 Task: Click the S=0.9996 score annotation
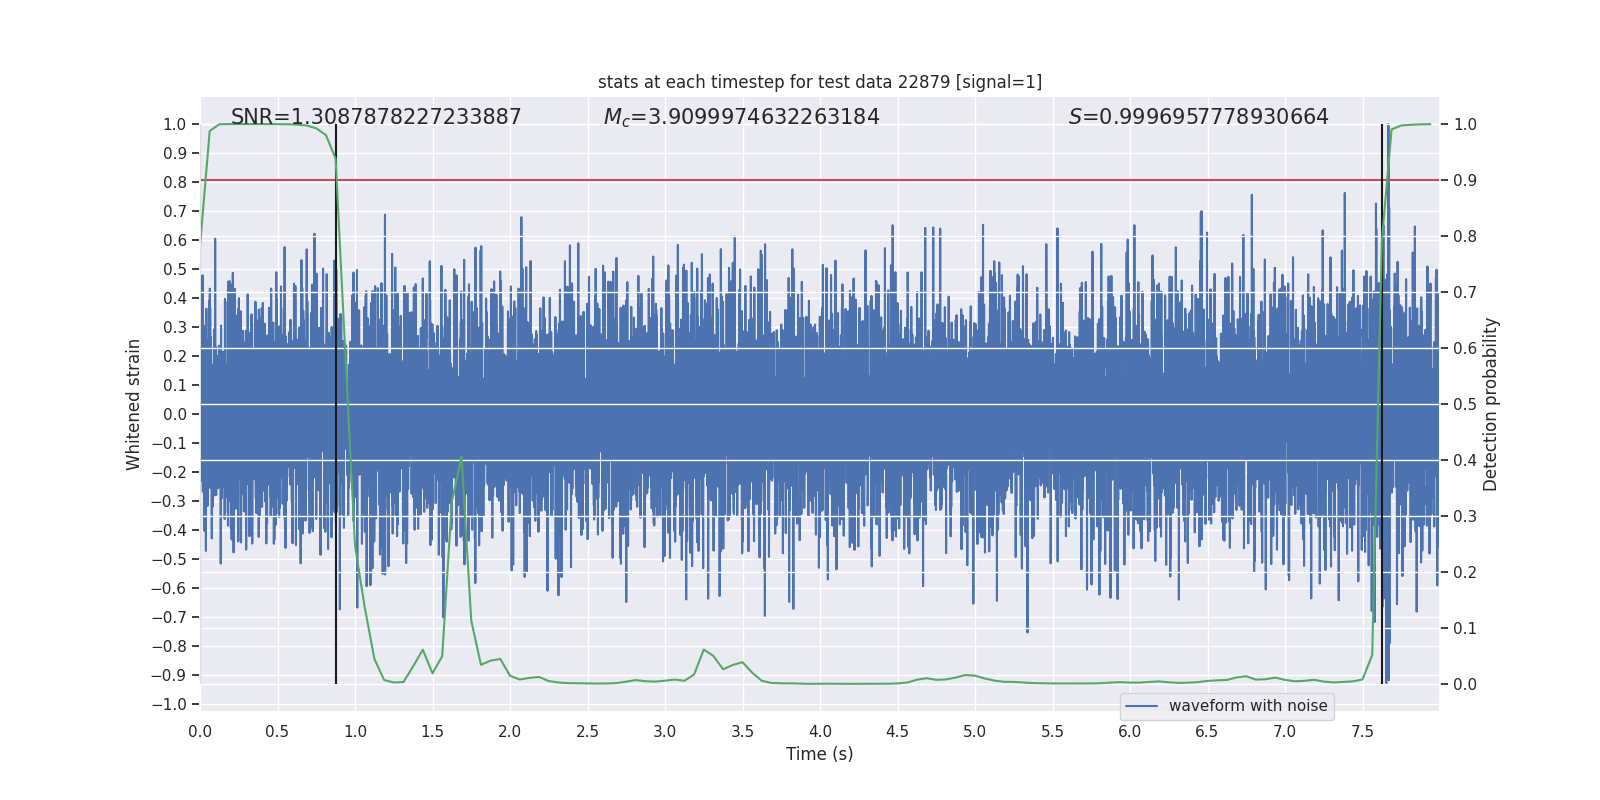[1198, 117]
